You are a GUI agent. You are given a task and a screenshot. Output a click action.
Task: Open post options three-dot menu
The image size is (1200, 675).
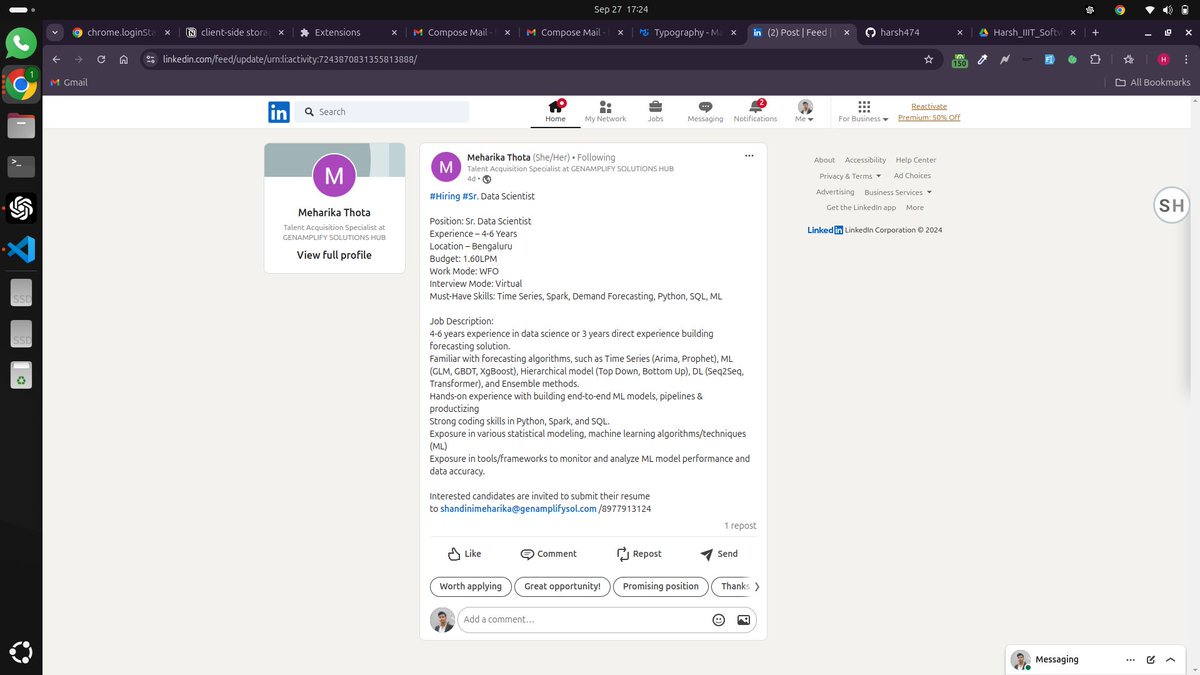[749, 156]
